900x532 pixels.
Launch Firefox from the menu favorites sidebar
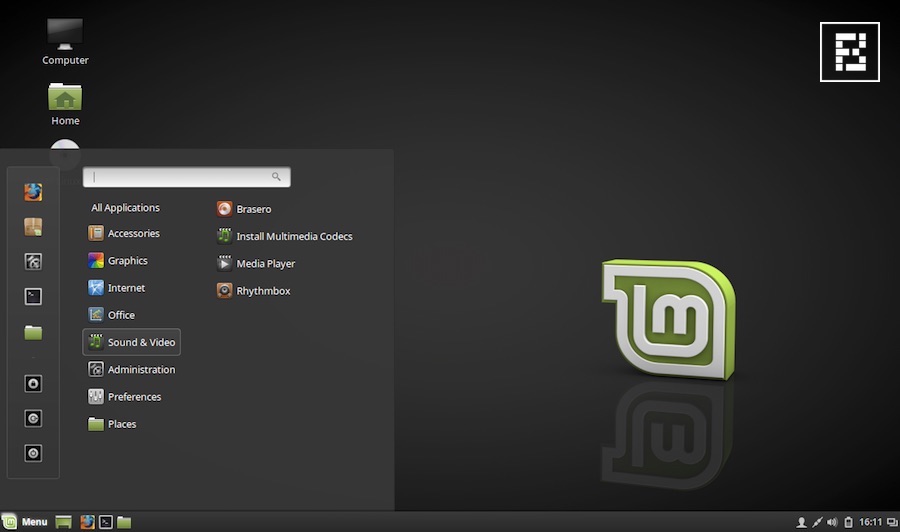click(33, 192)
